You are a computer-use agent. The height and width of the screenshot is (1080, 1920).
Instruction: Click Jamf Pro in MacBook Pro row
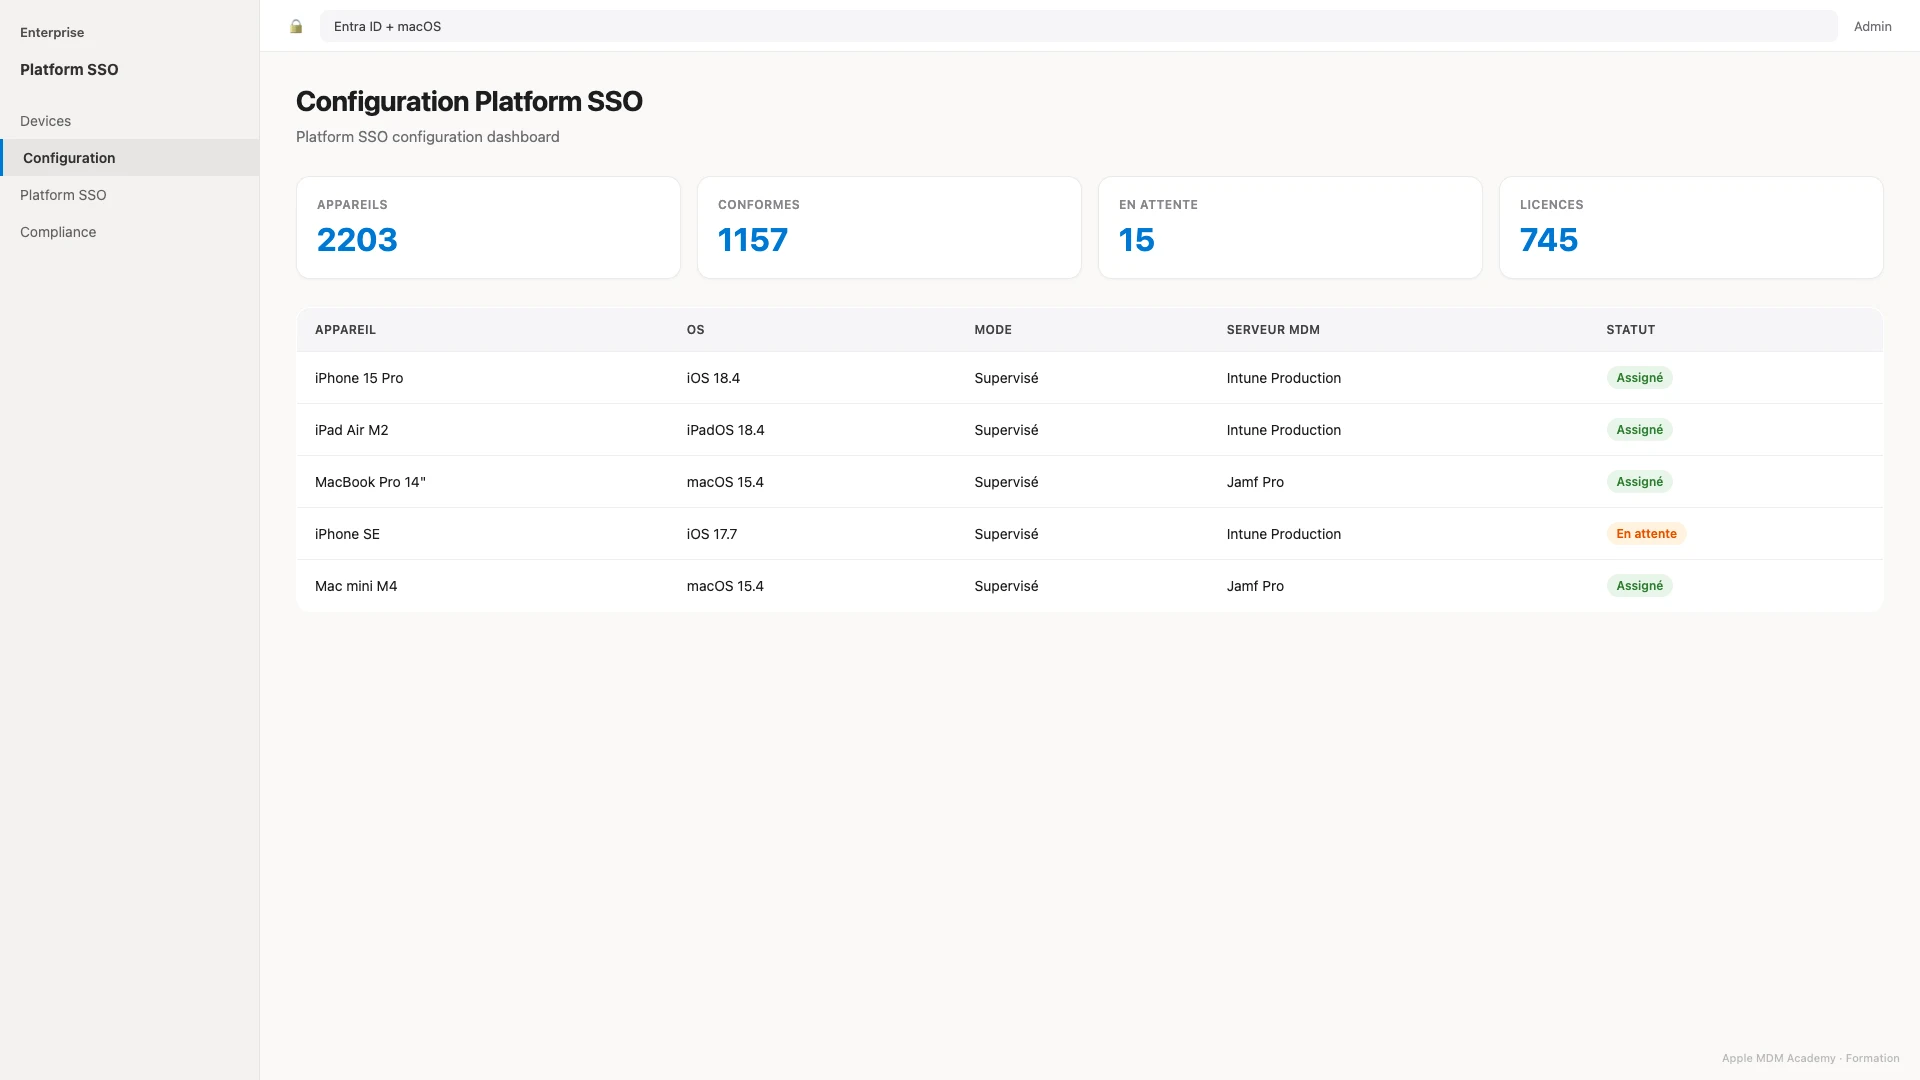[1255, 482]
